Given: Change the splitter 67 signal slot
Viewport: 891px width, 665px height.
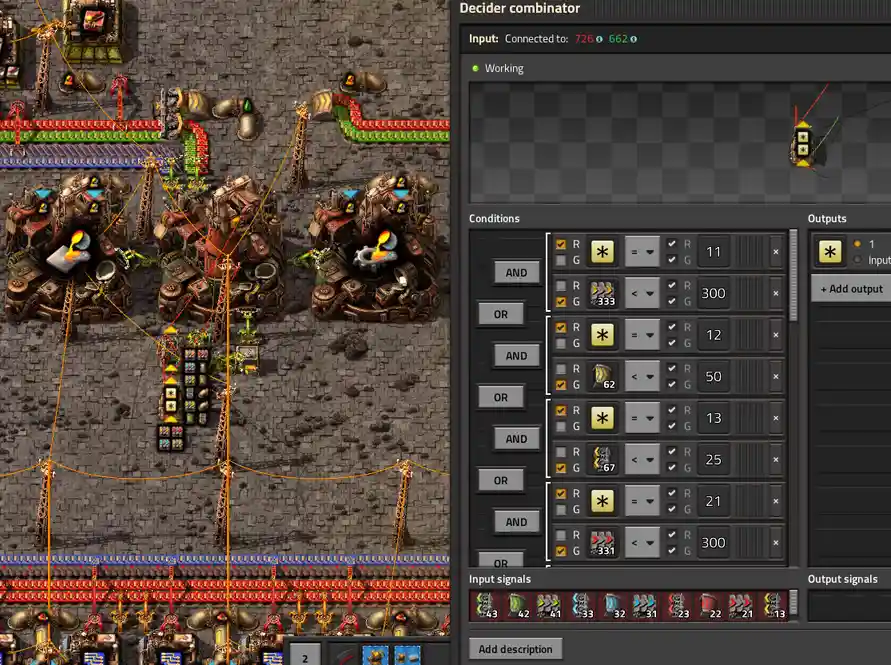Looking at the screenshot, I should click(602, 459).
